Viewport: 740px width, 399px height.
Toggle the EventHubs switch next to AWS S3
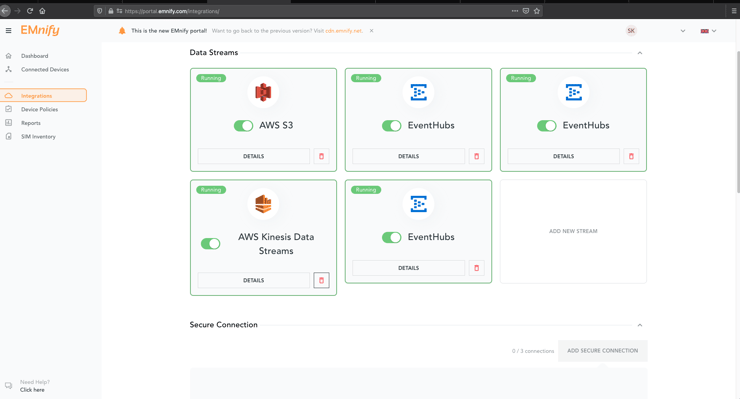[x=392, y=126]
